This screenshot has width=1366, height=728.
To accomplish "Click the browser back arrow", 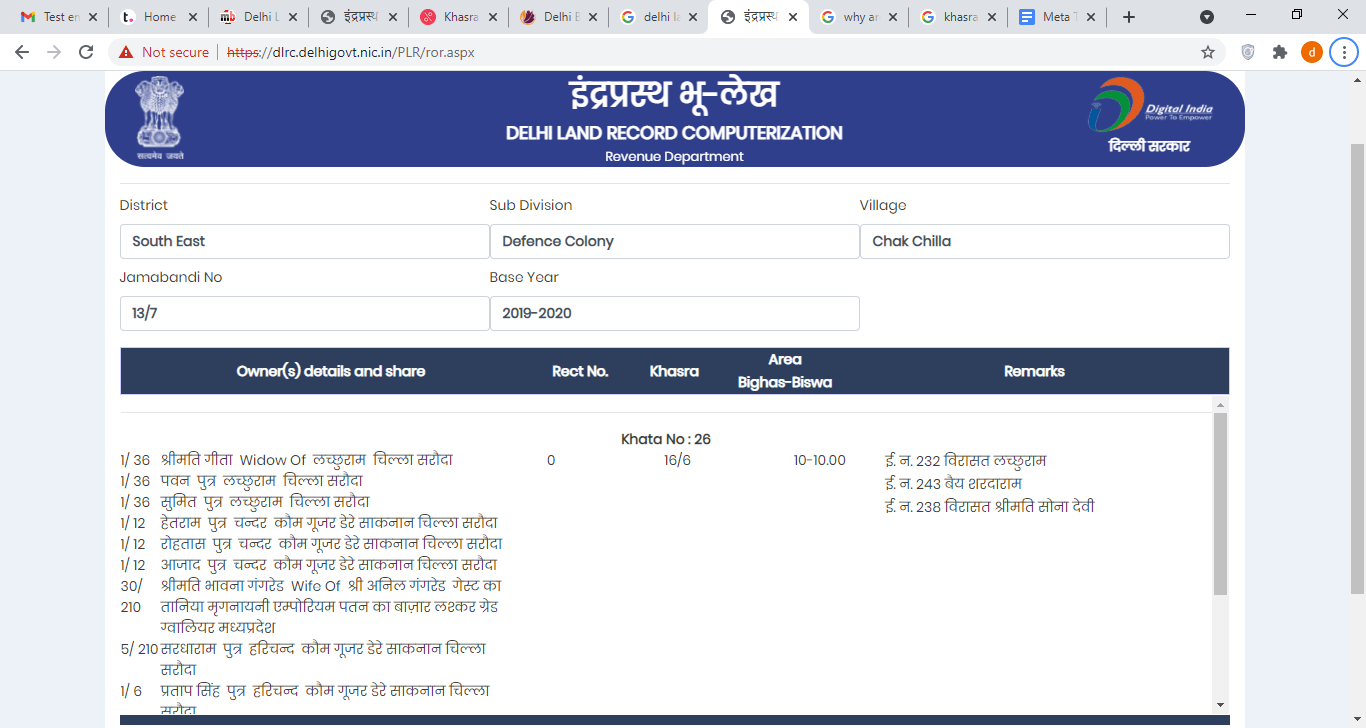I will click(22, 52).
